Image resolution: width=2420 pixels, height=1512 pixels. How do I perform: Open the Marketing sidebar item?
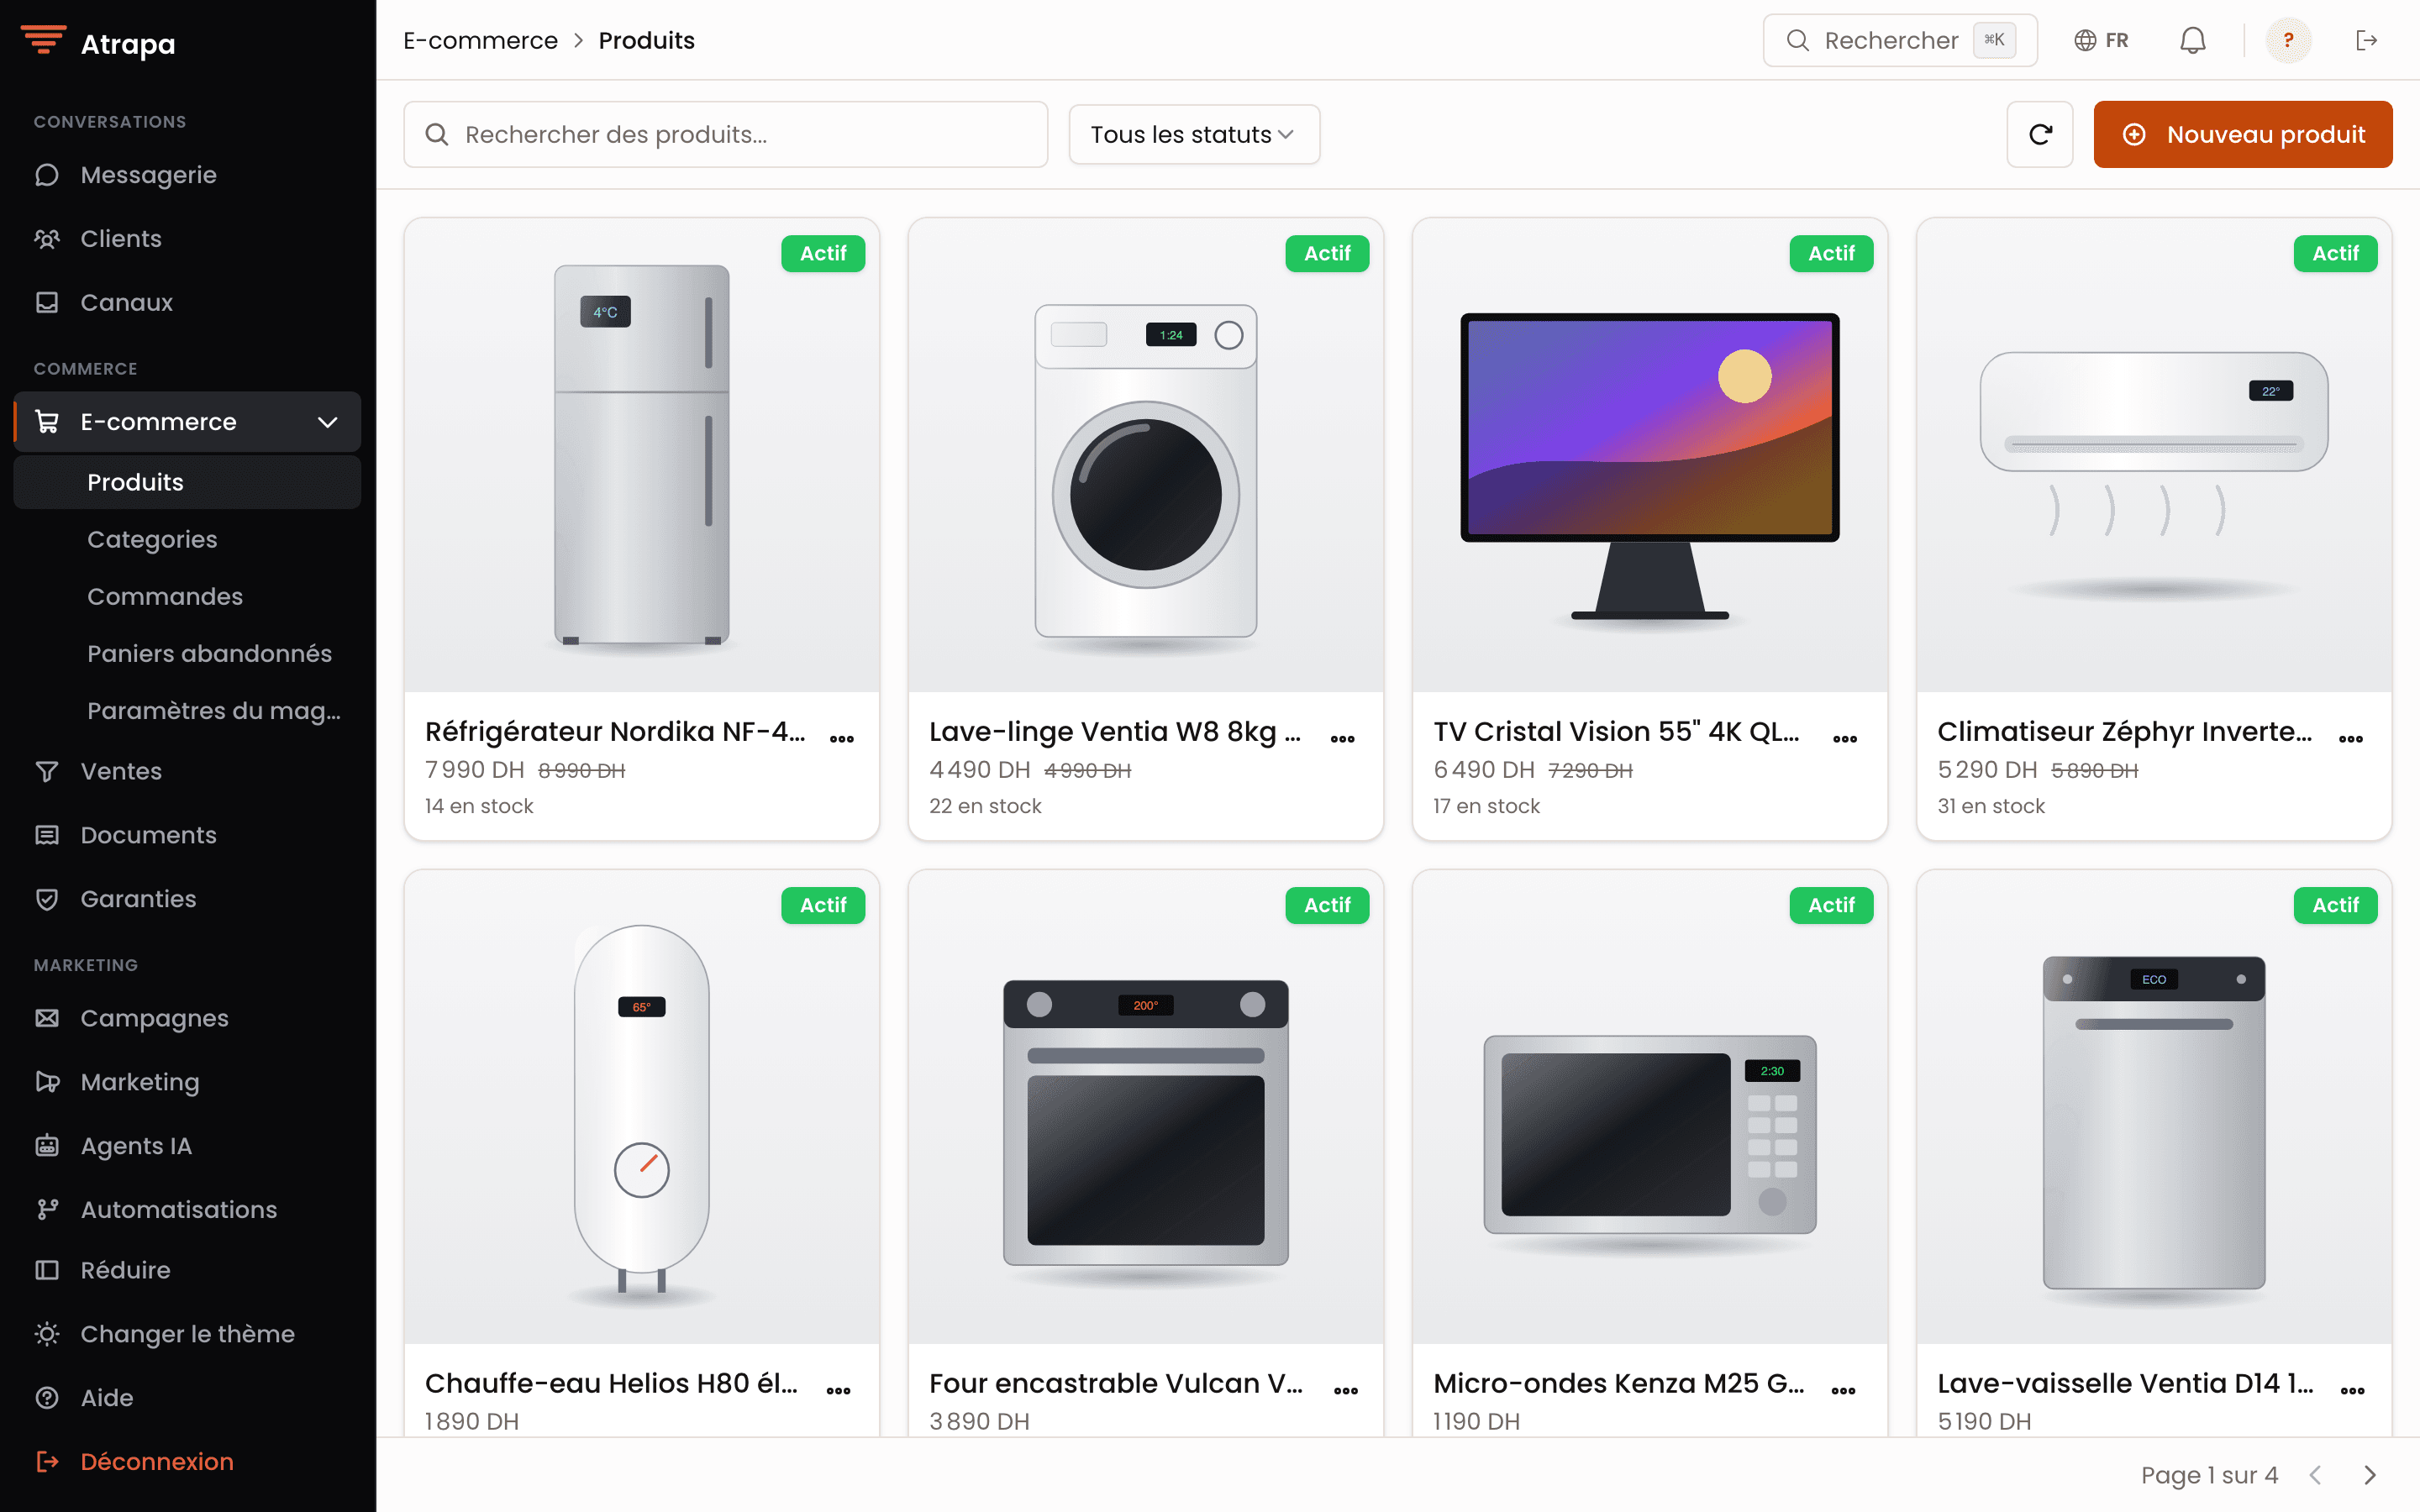[187, 1082]
